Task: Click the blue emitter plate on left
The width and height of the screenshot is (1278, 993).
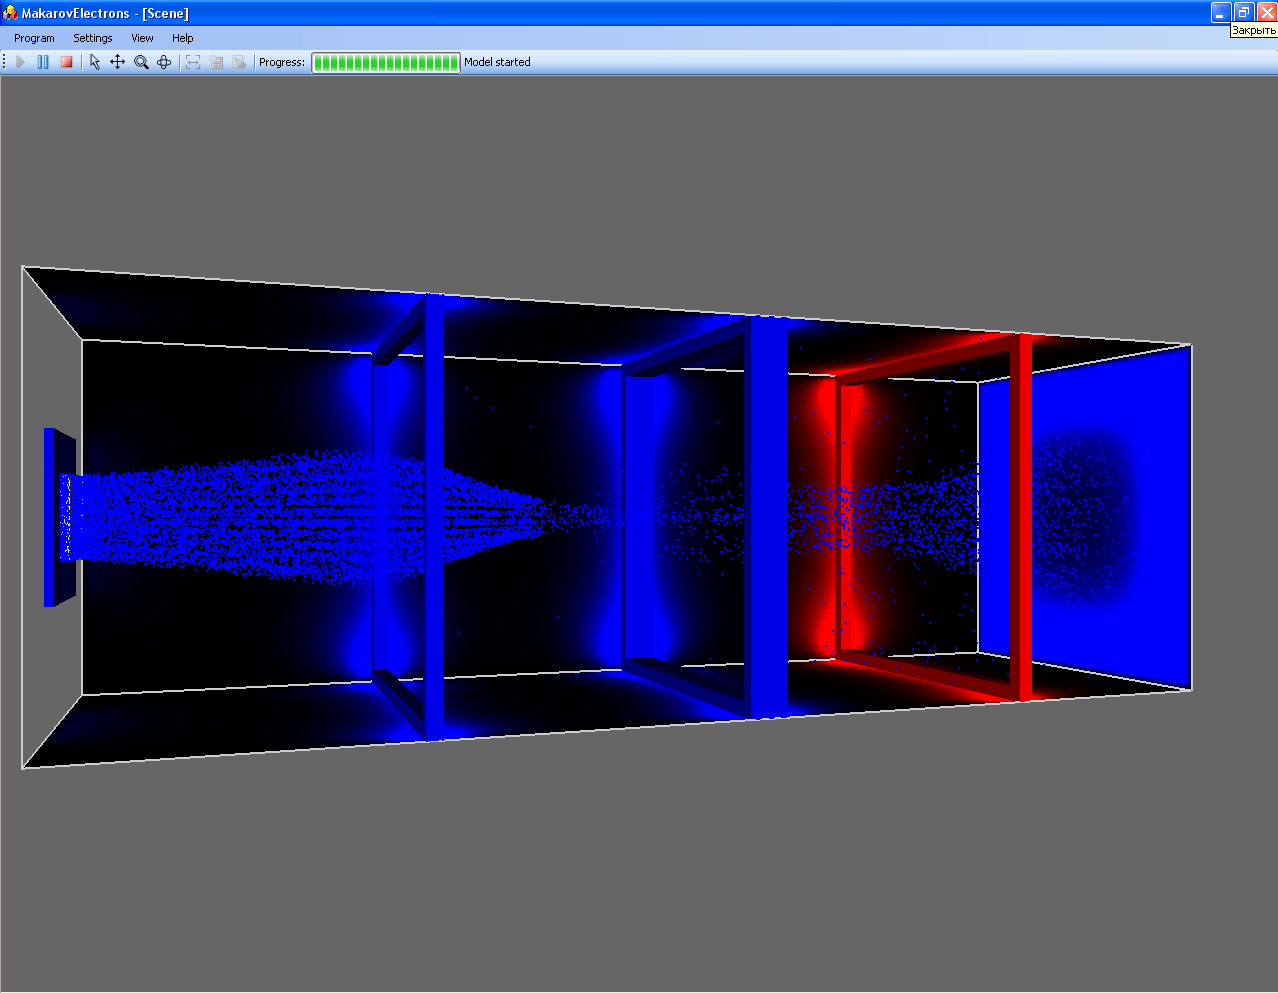Action: click(50, 517)
